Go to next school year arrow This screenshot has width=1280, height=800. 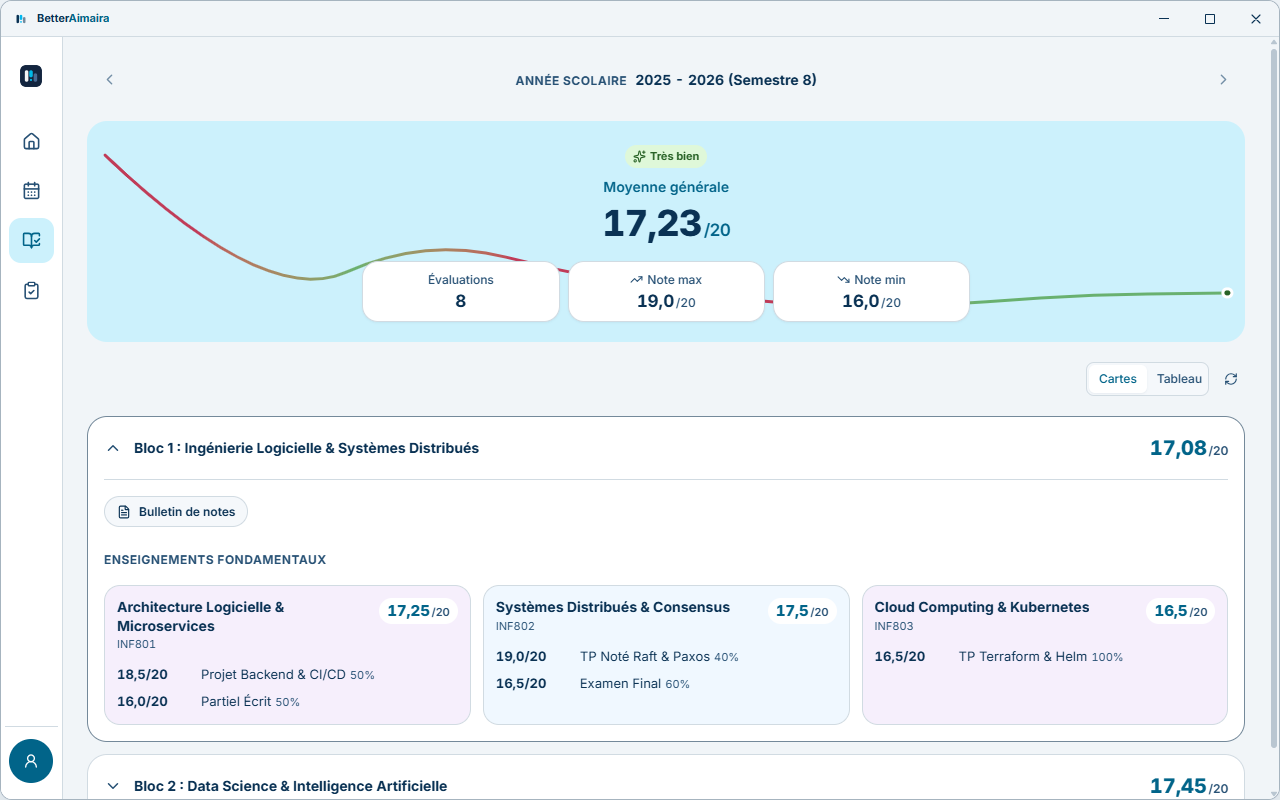pos(1222,80)
